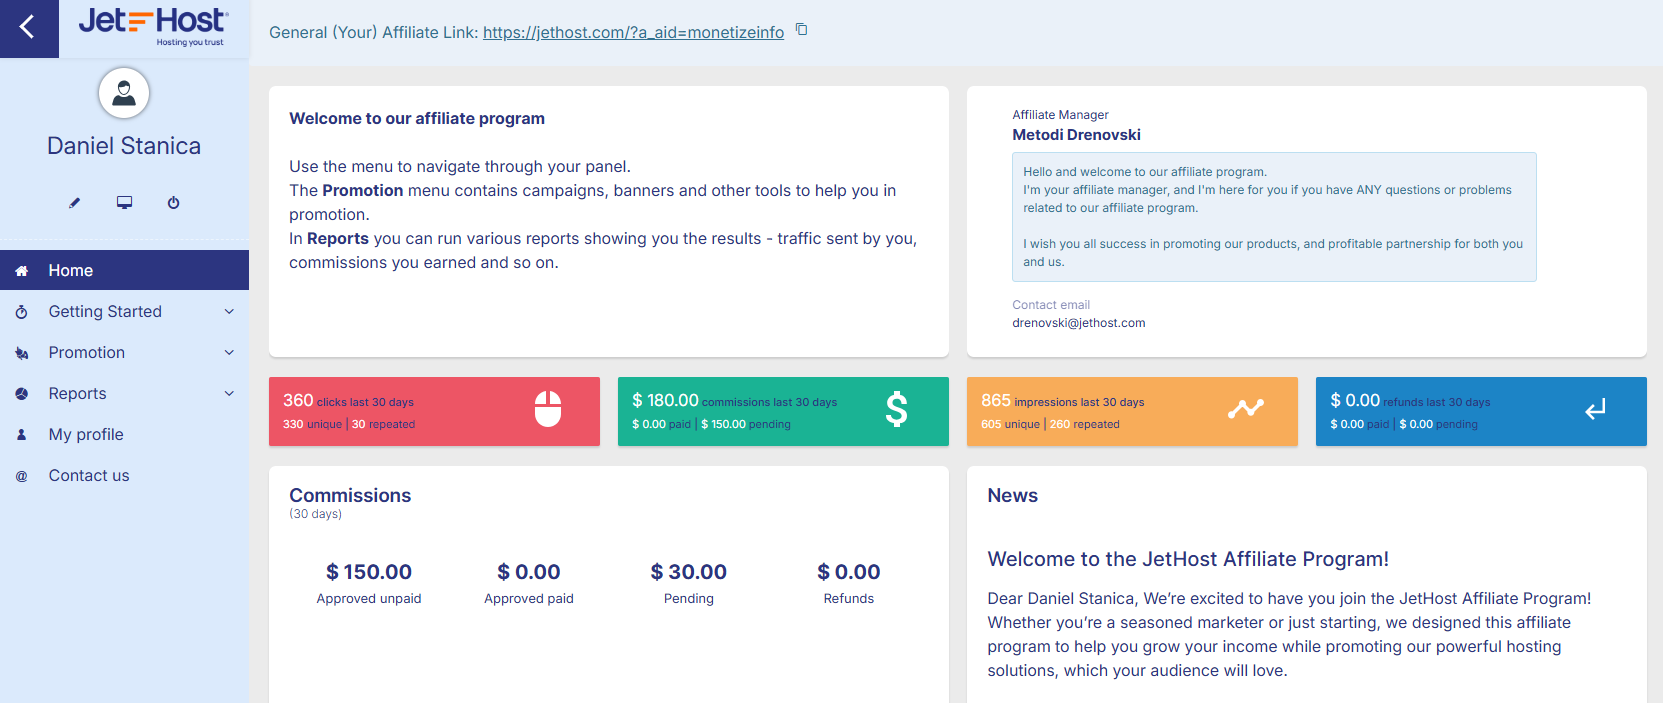Screen dimensions: 1663x703
Task: Open My profile page
Action: coord(124,434)
